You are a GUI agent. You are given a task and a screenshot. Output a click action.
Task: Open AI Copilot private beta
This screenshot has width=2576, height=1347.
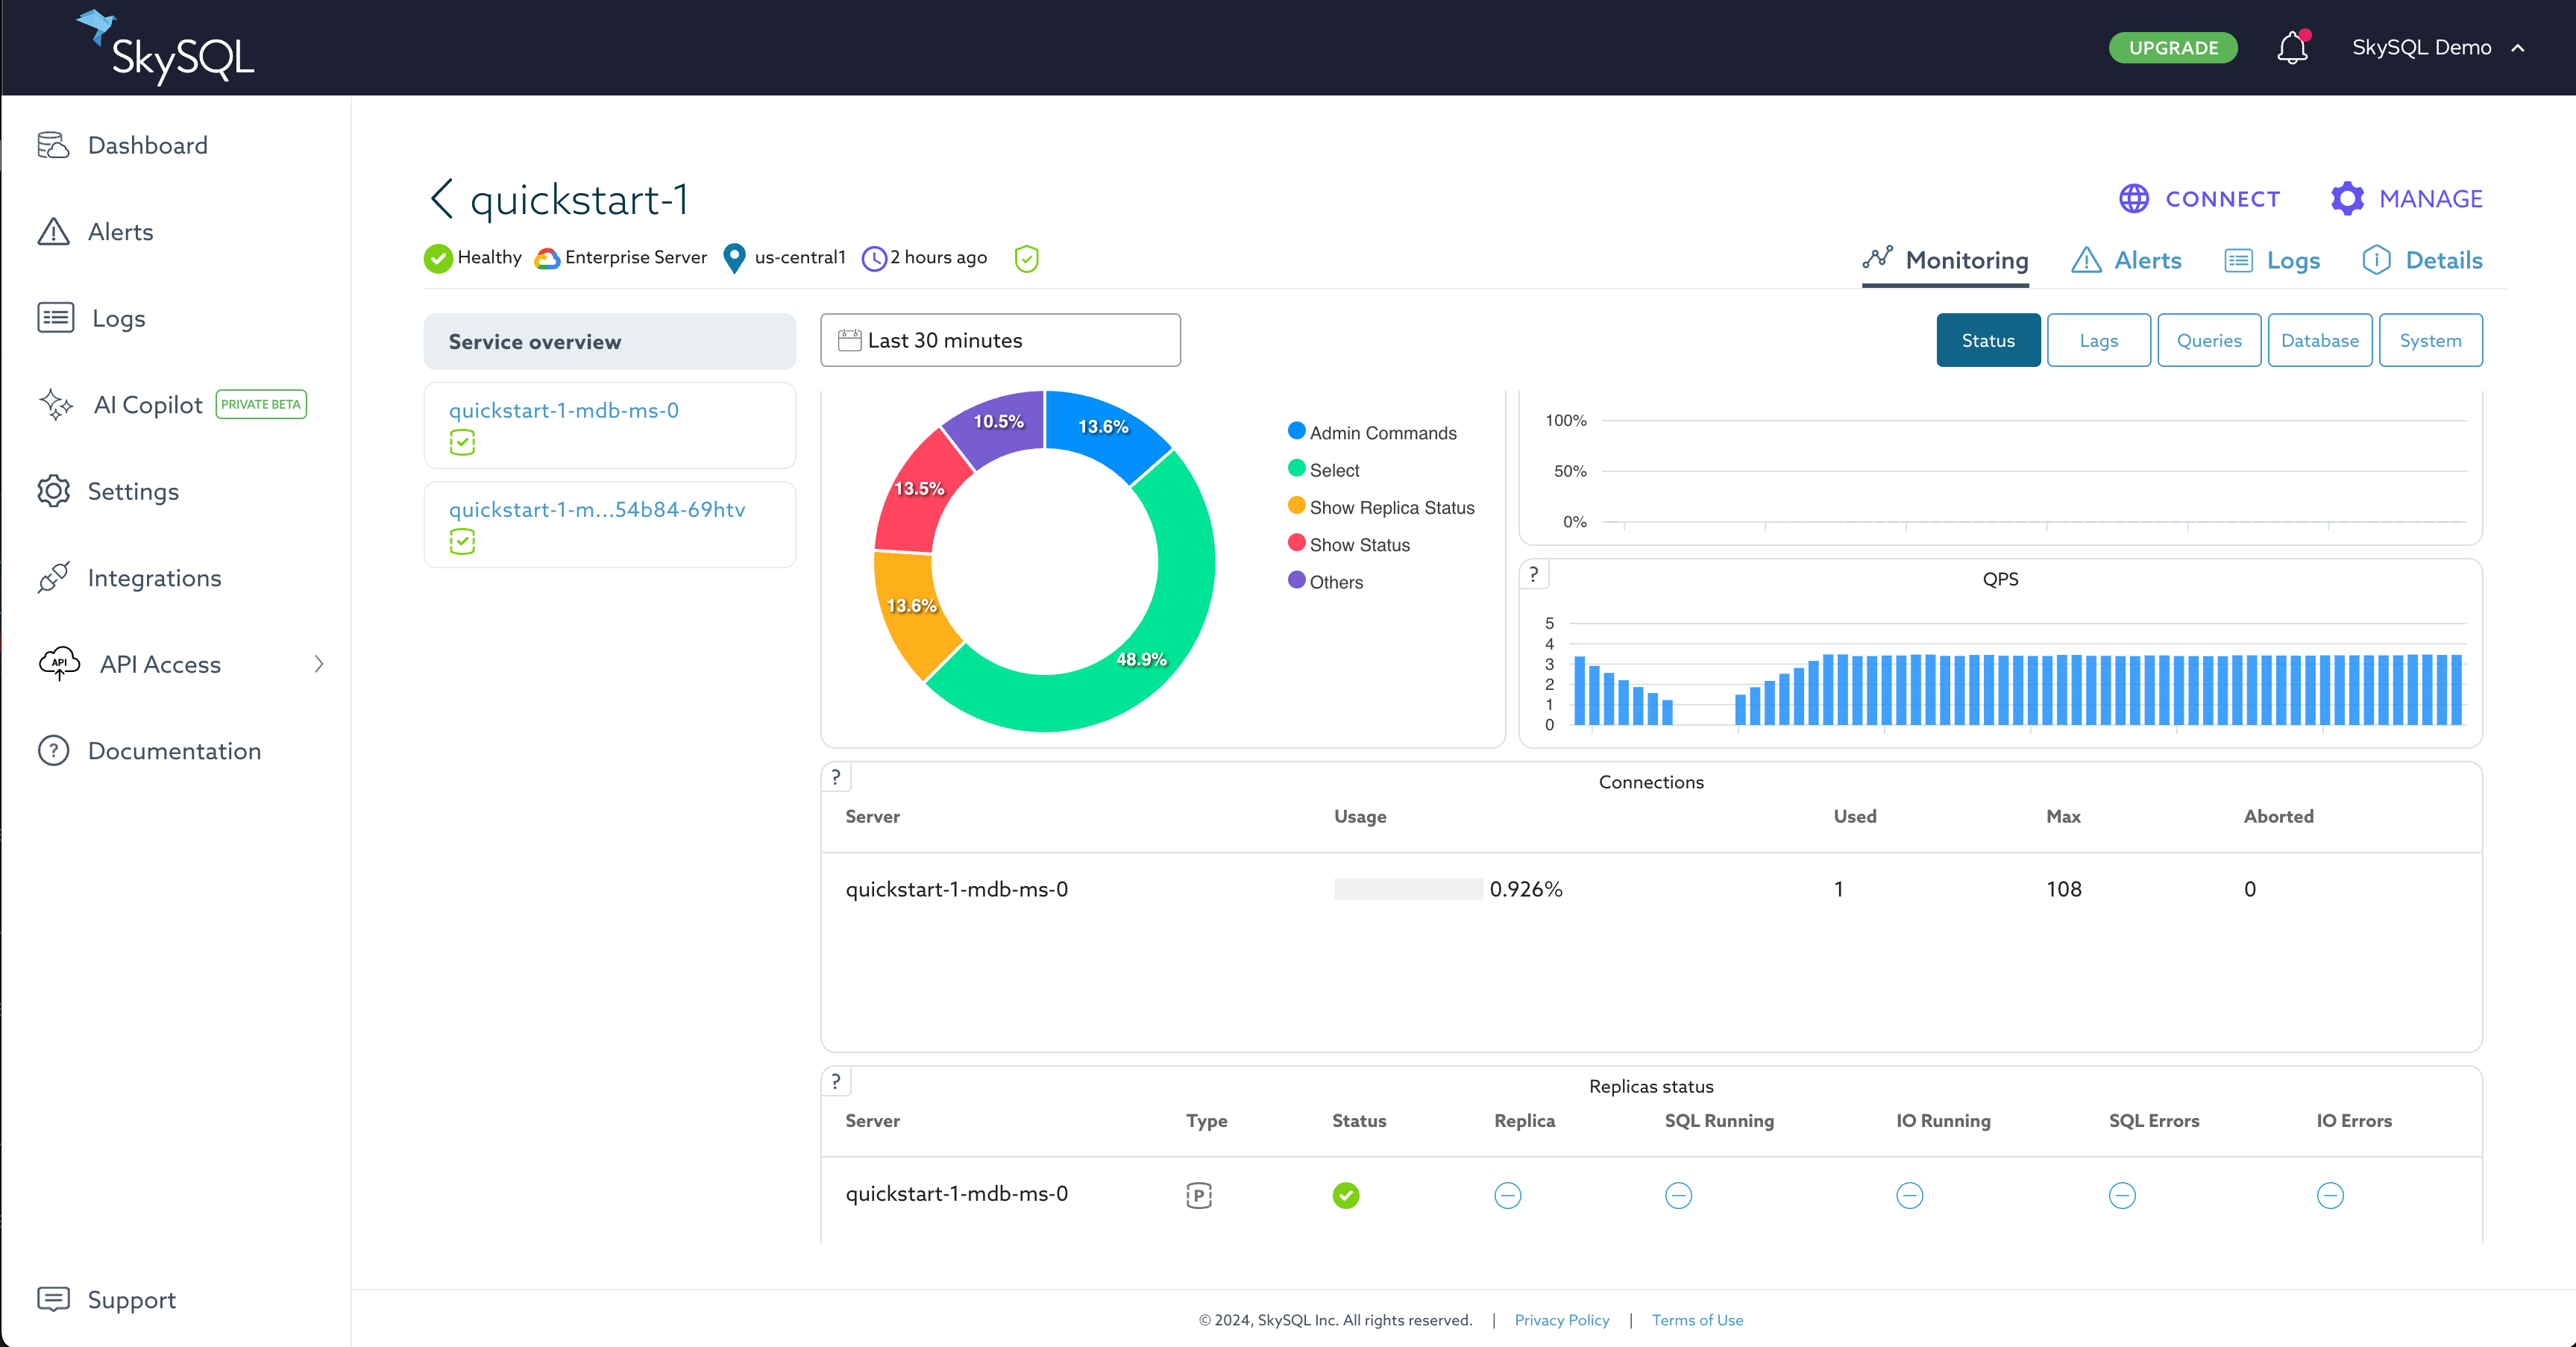(x=148, y=404)
